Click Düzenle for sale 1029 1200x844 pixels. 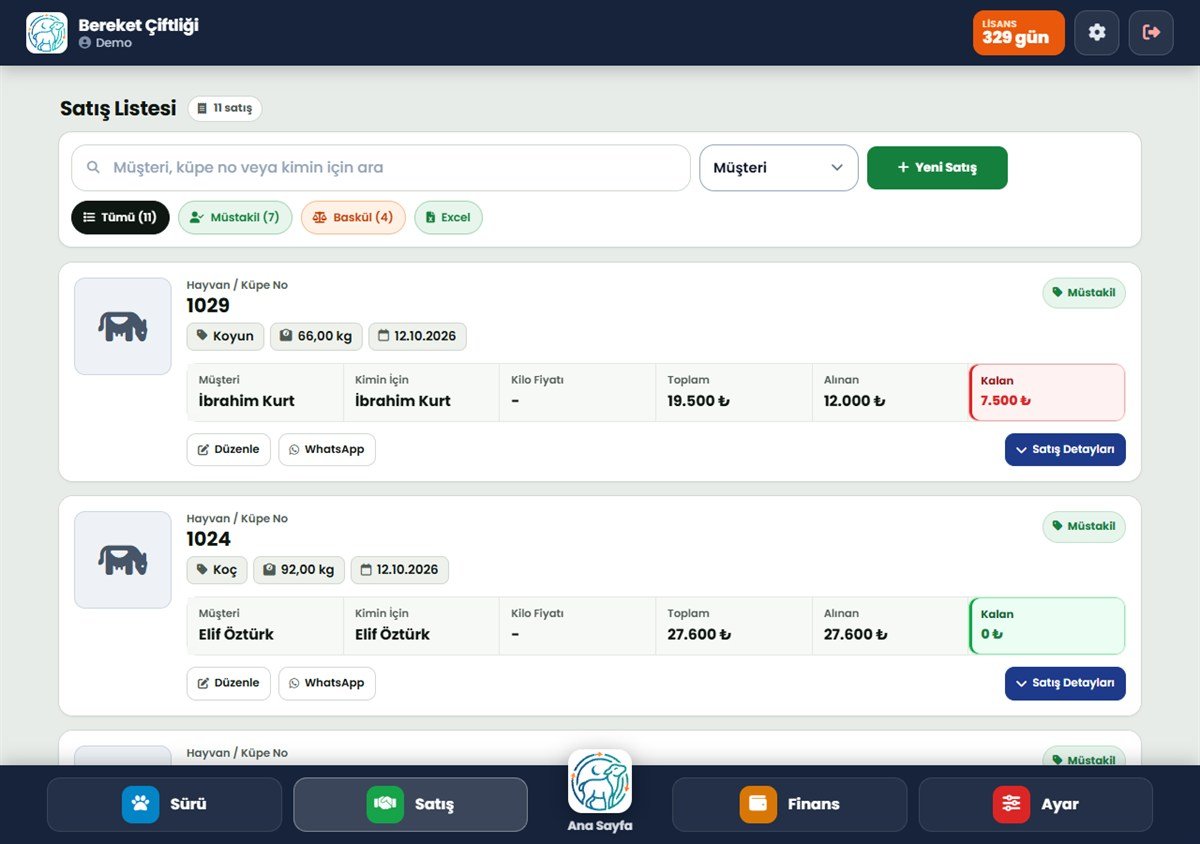(229, 450)
